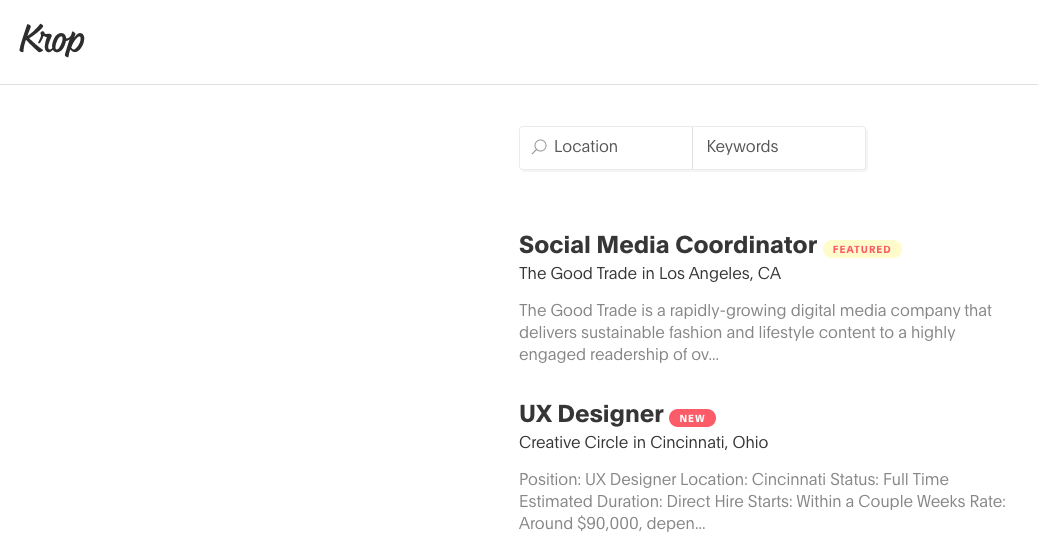Open the Social Media Coordinator job listing
Viewport: 1038px width, 539px height.
coord(667,245)
